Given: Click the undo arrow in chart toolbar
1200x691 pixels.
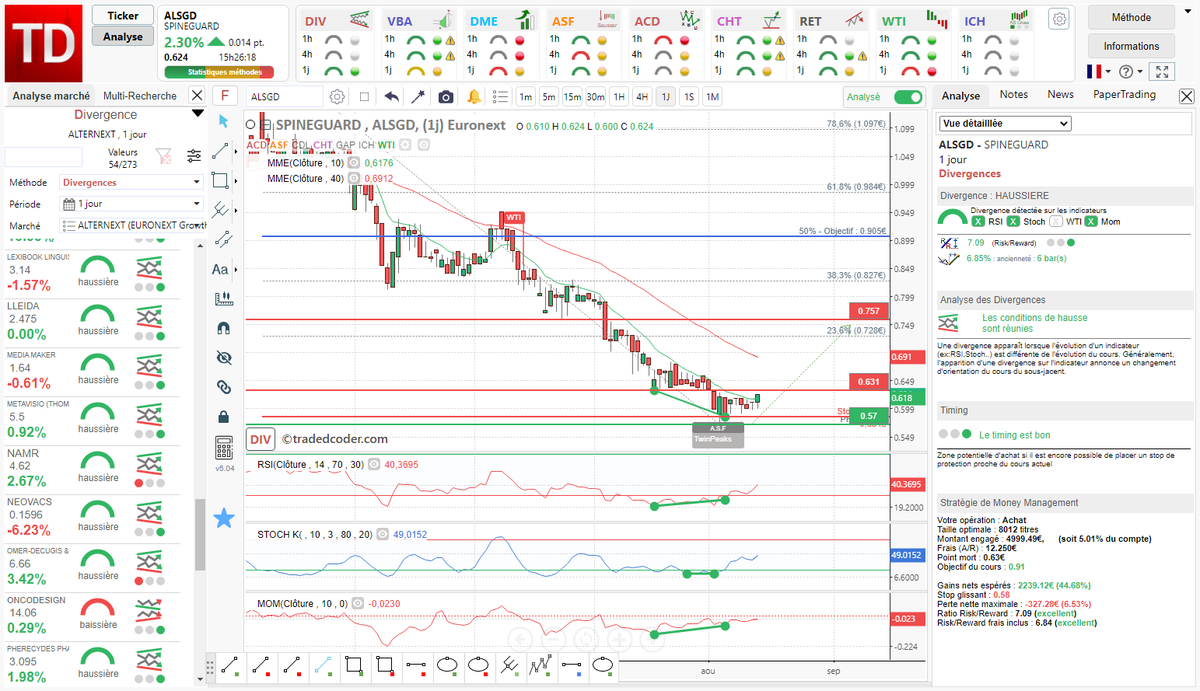Looking at the screenshot, I should click(391, 97).
